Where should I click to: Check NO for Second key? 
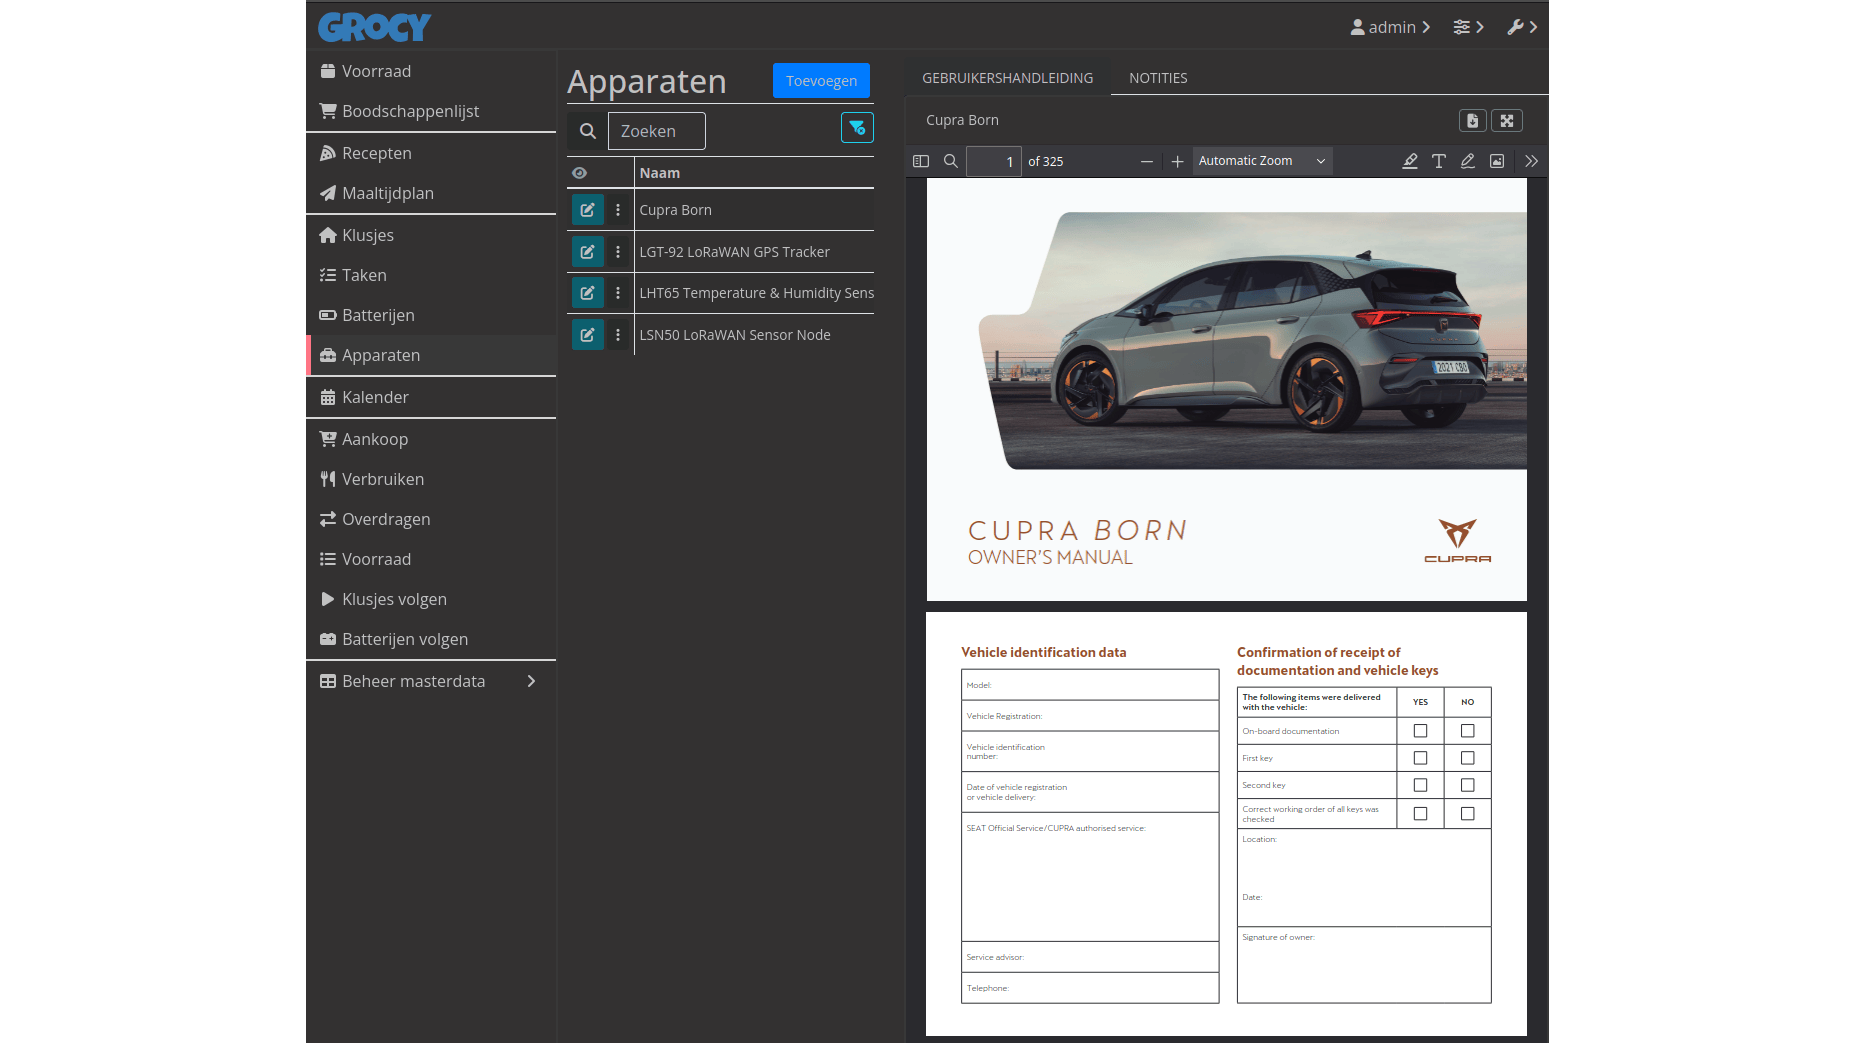coord(1467,785)
